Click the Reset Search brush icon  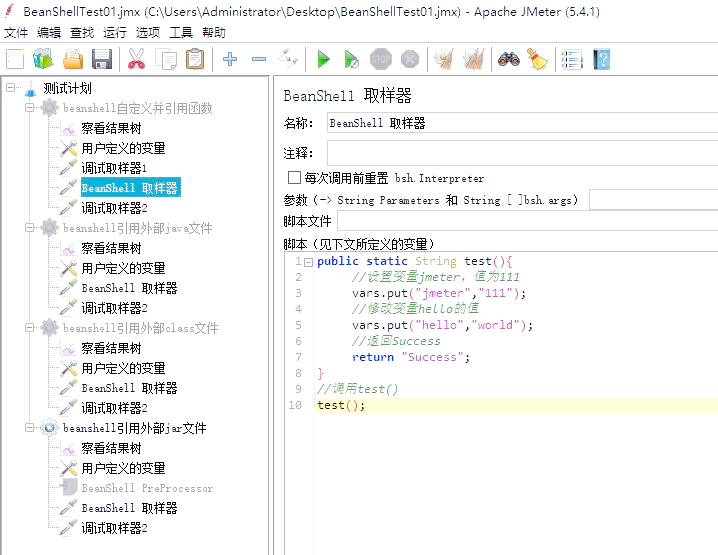click(538, 59)
